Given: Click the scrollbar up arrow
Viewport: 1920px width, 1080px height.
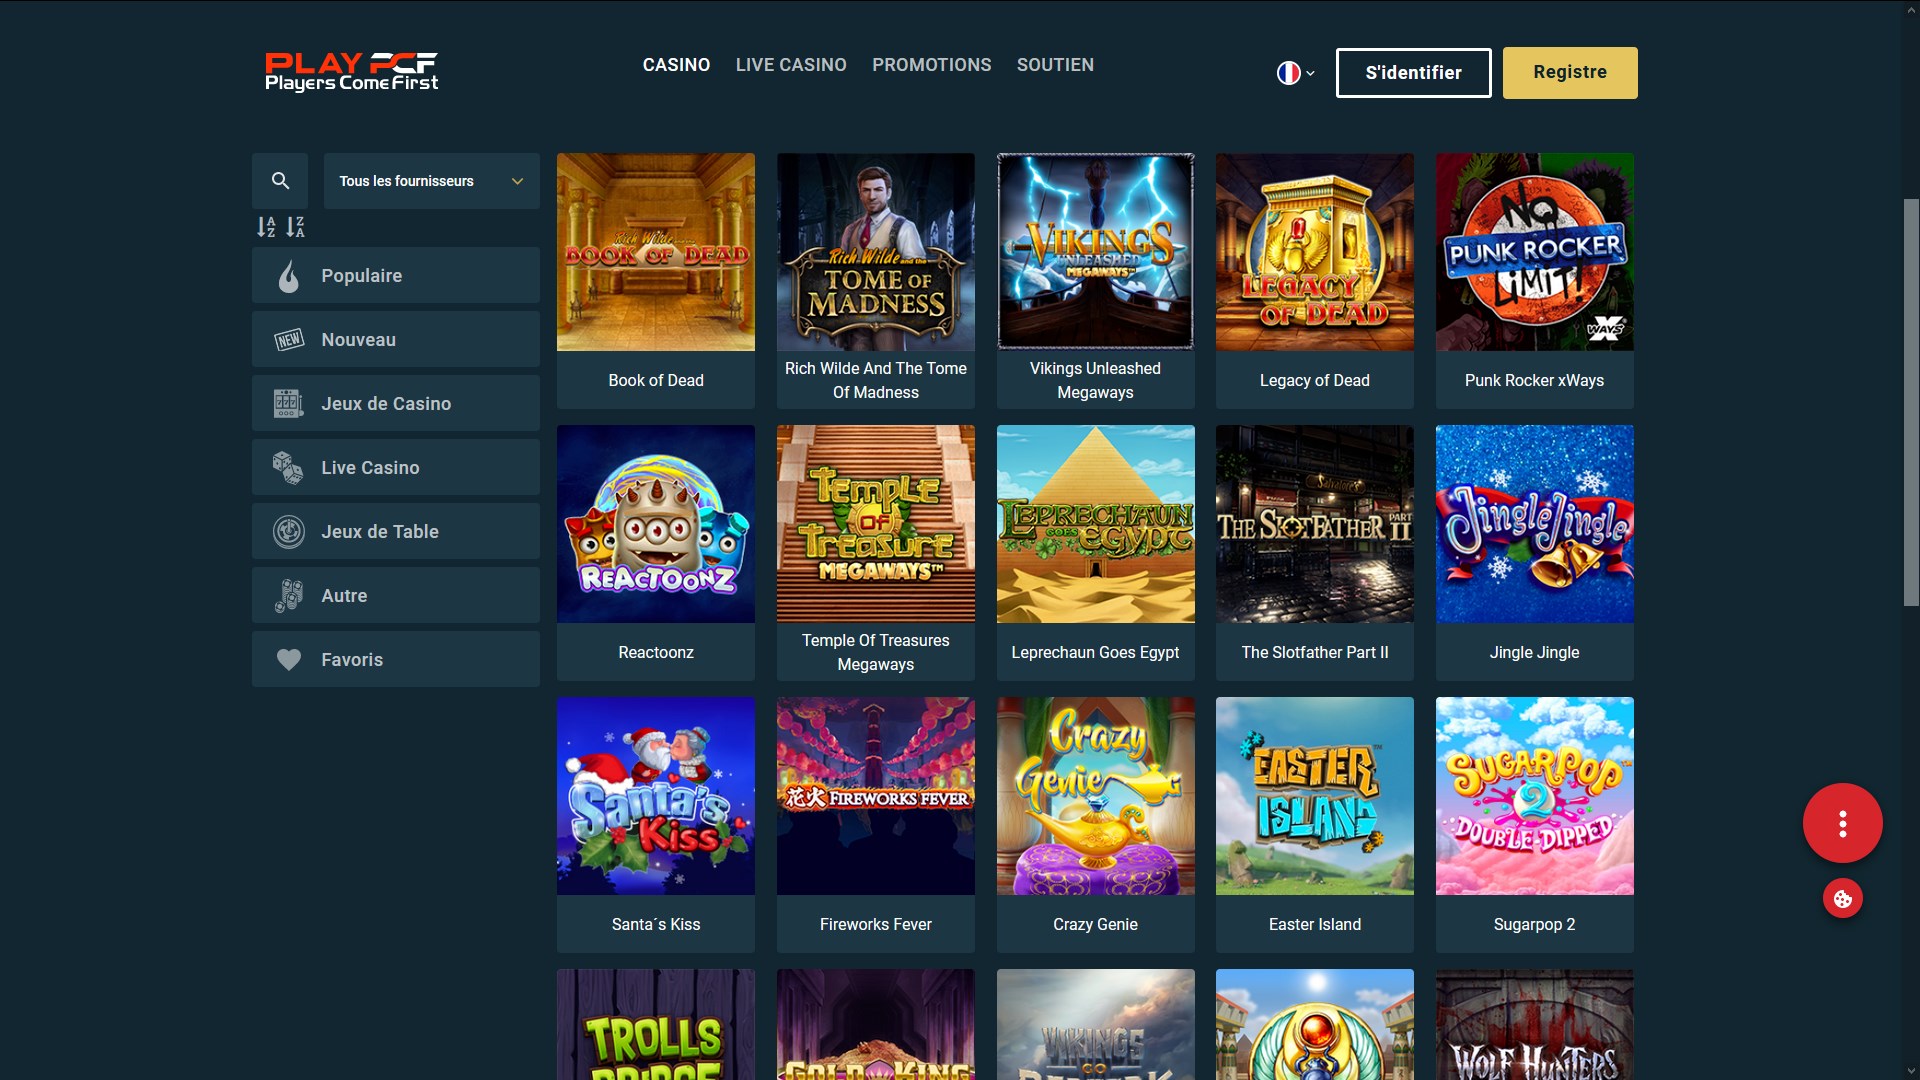Looking at the screenshot, I should (1911, 9).
